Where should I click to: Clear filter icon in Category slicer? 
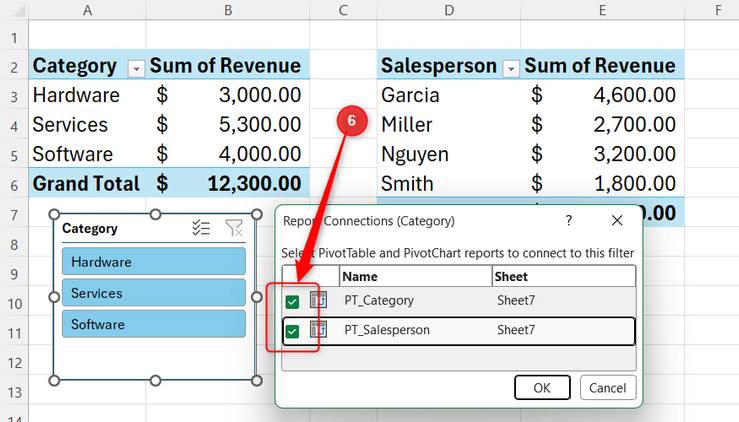coord(234,228)
